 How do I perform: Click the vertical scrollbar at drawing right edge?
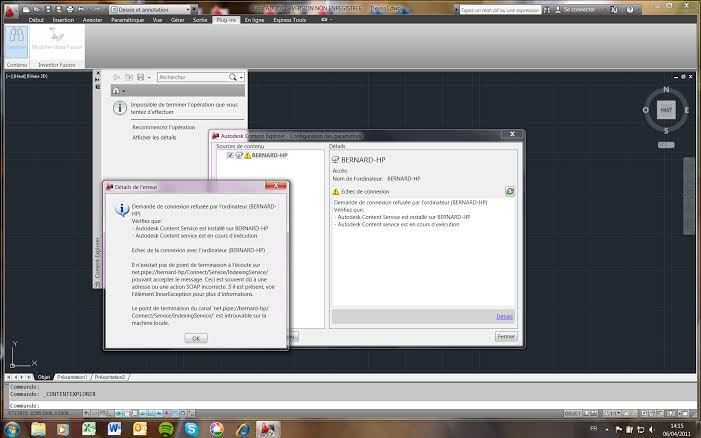click(x=689, y=196)
